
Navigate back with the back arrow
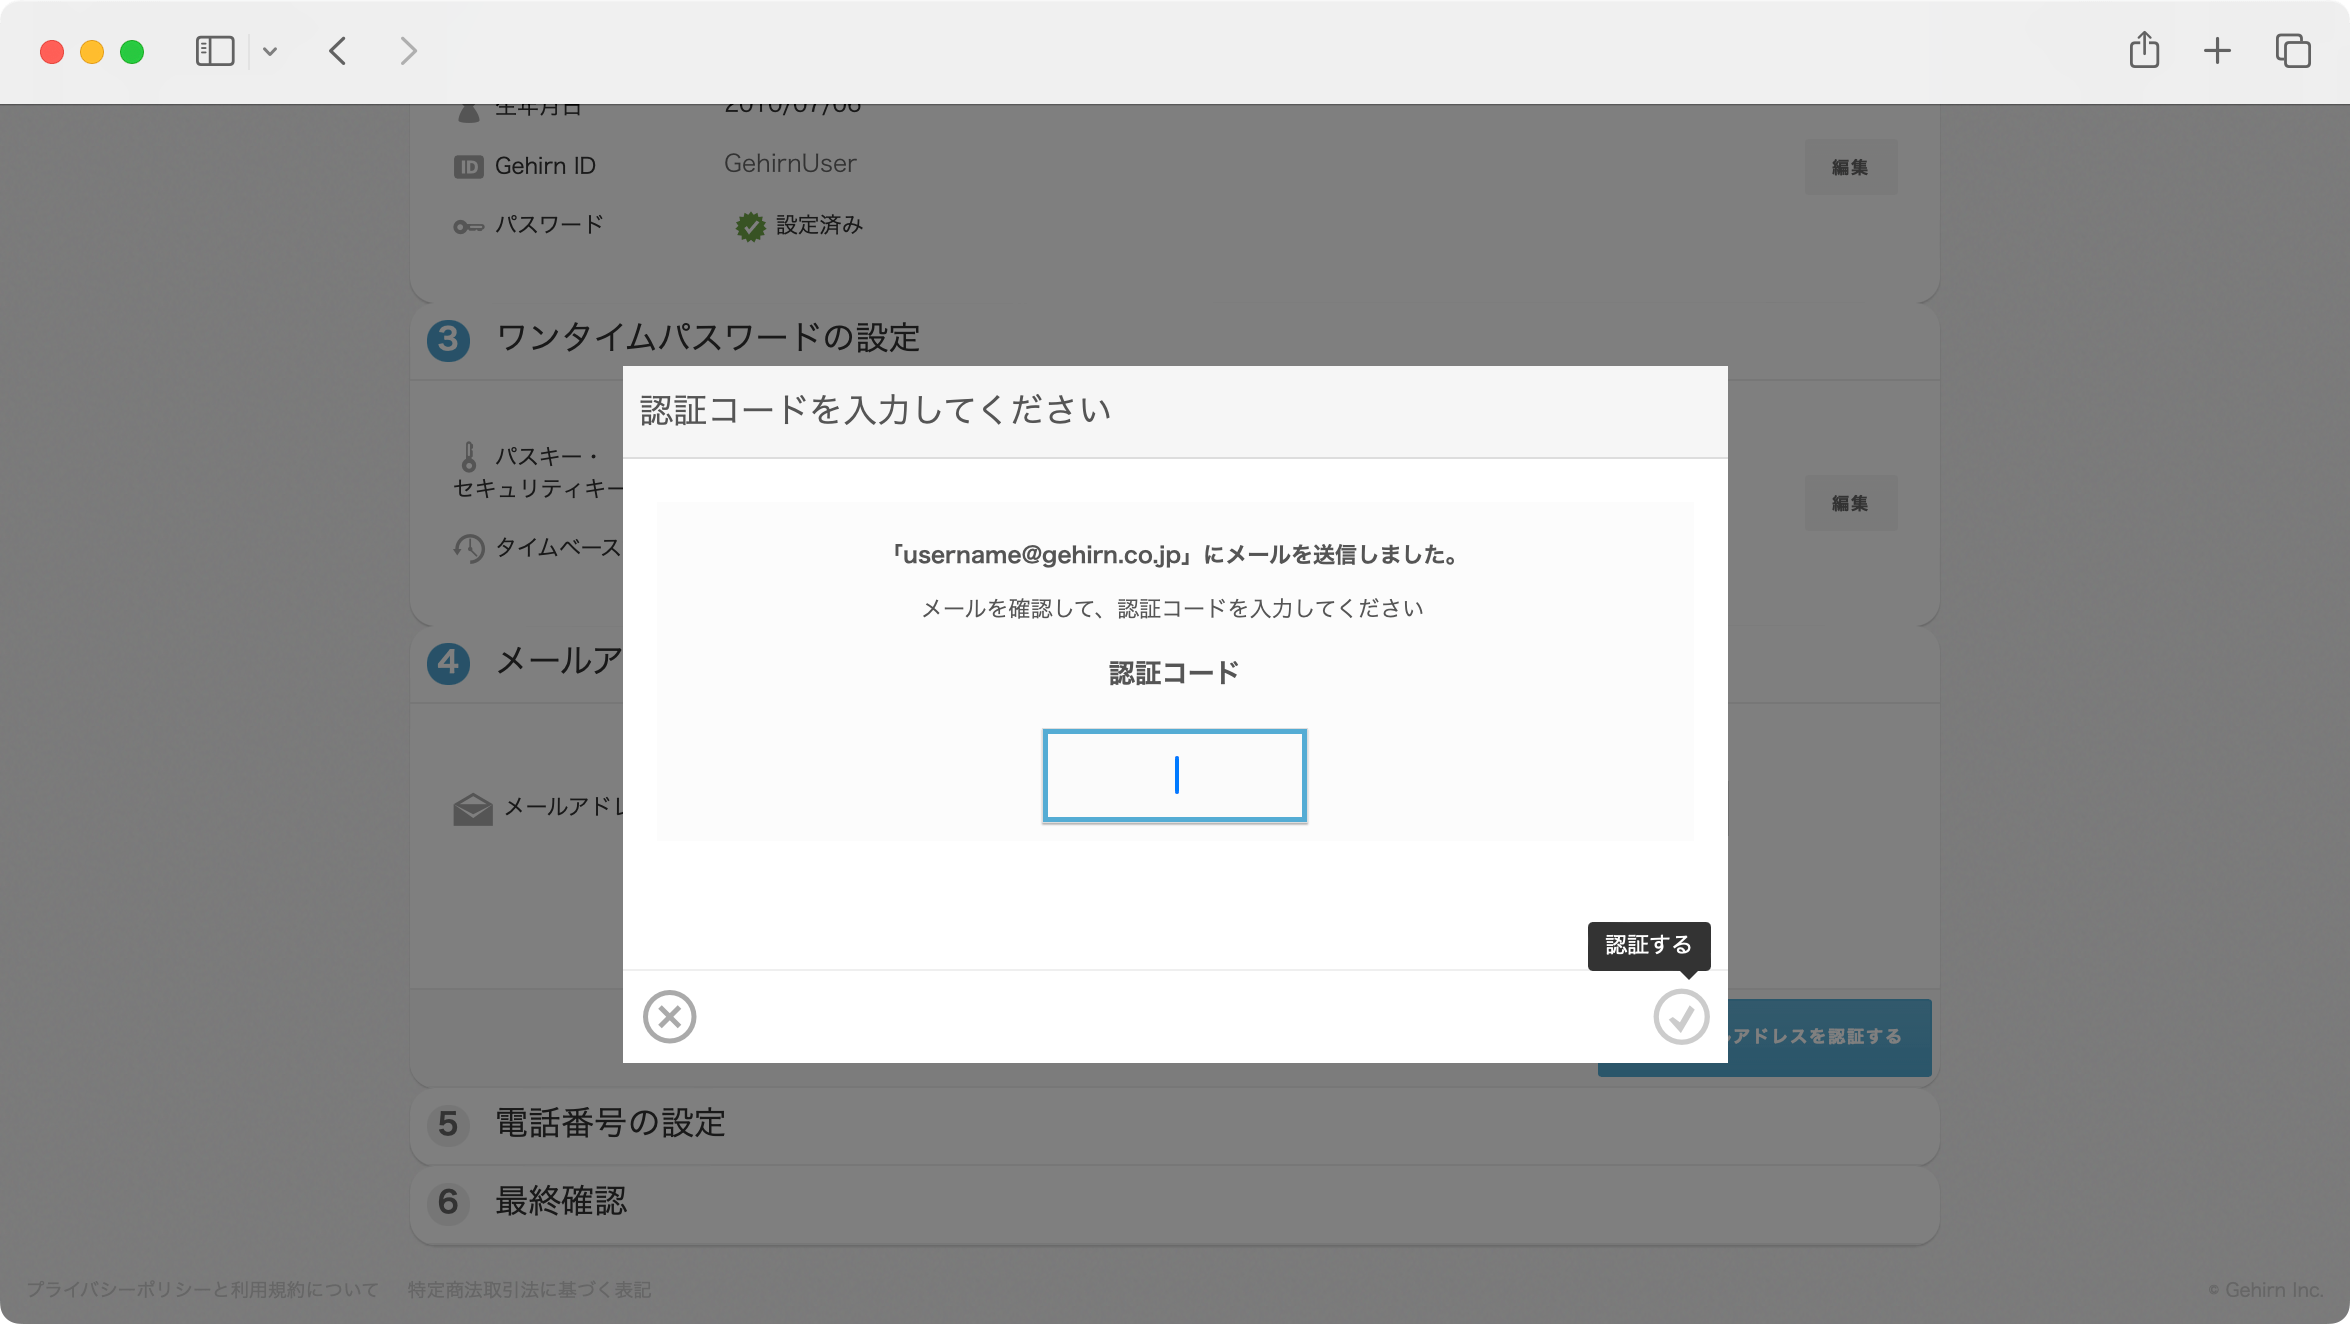coord(337,51)
